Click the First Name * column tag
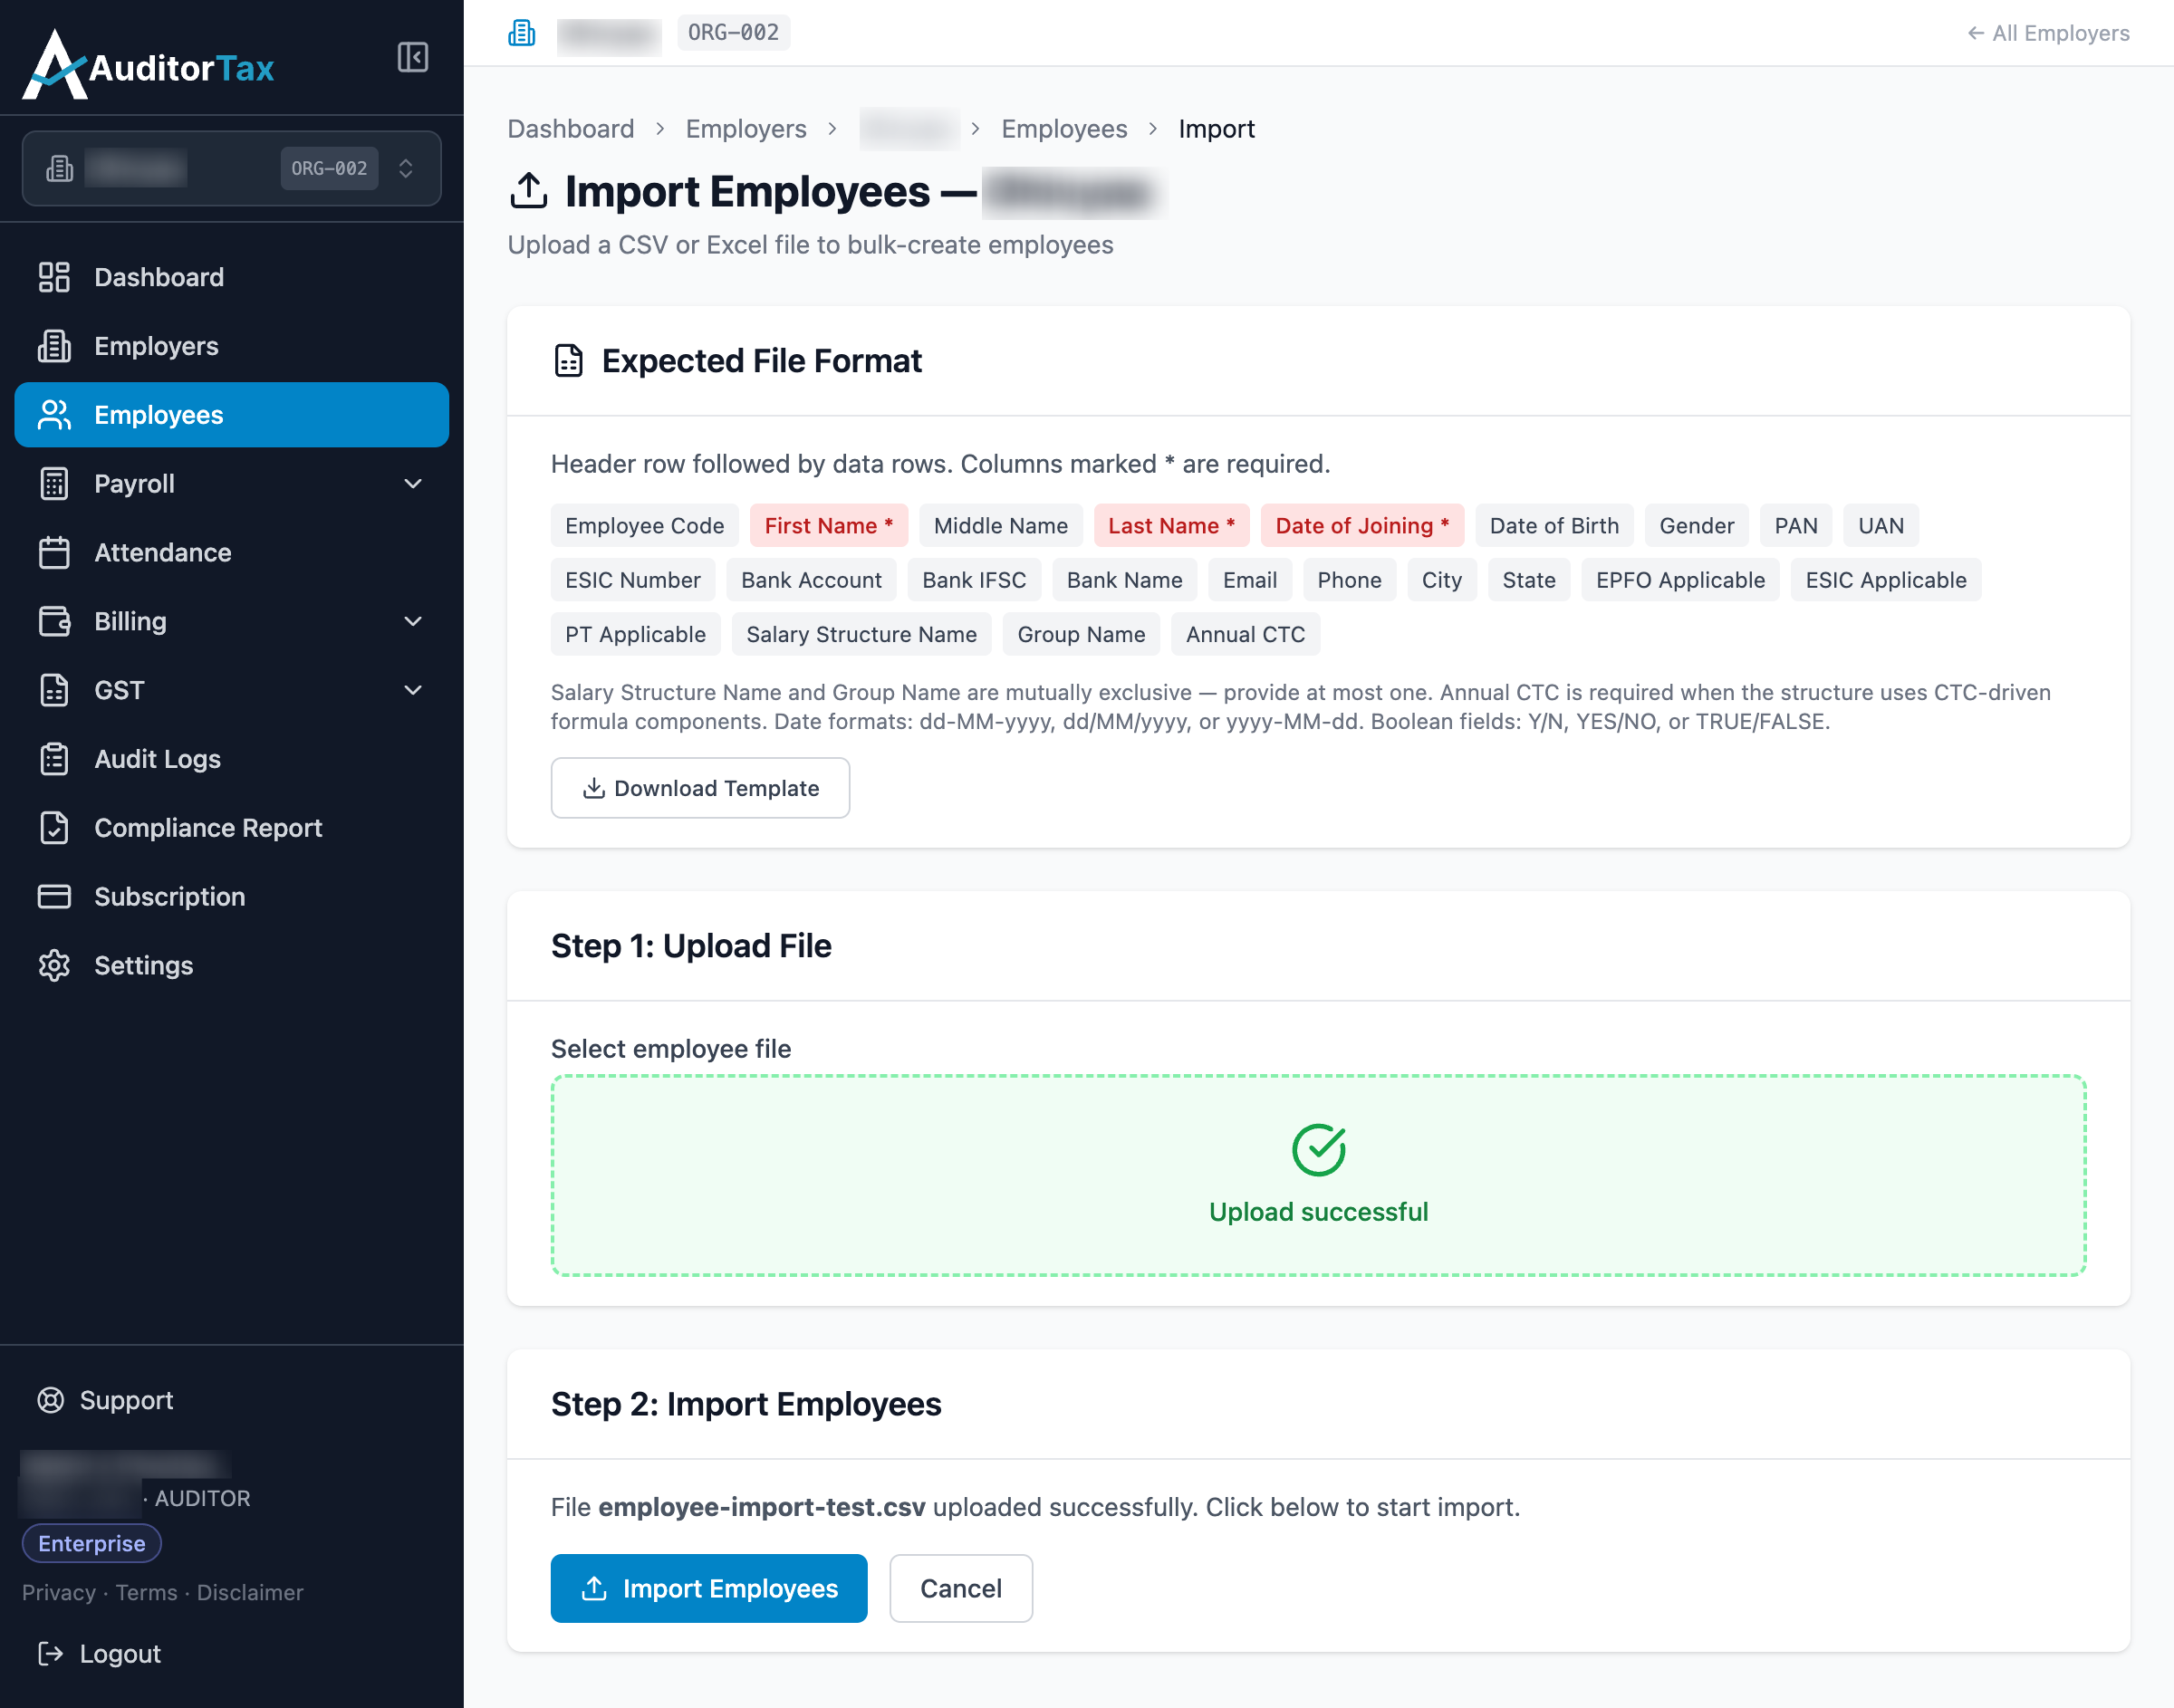 click(x=829, y=526)
